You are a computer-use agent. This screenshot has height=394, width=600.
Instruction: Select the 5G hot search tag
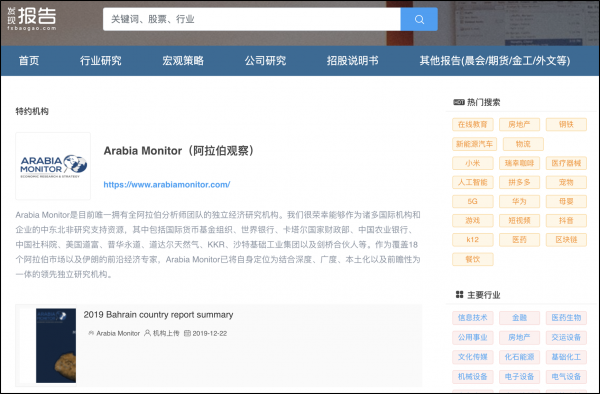click(x=473, y=201)
